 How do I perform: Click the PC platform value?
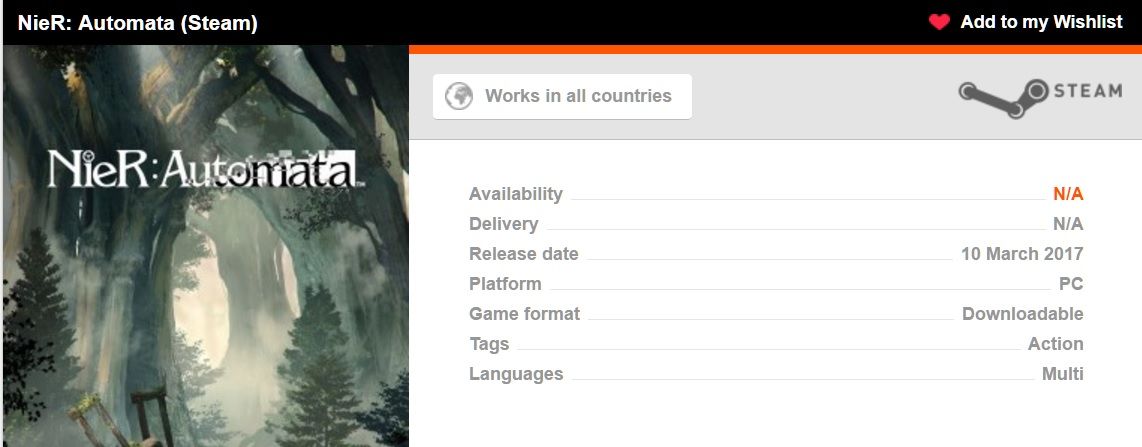tap(1071, 283)
